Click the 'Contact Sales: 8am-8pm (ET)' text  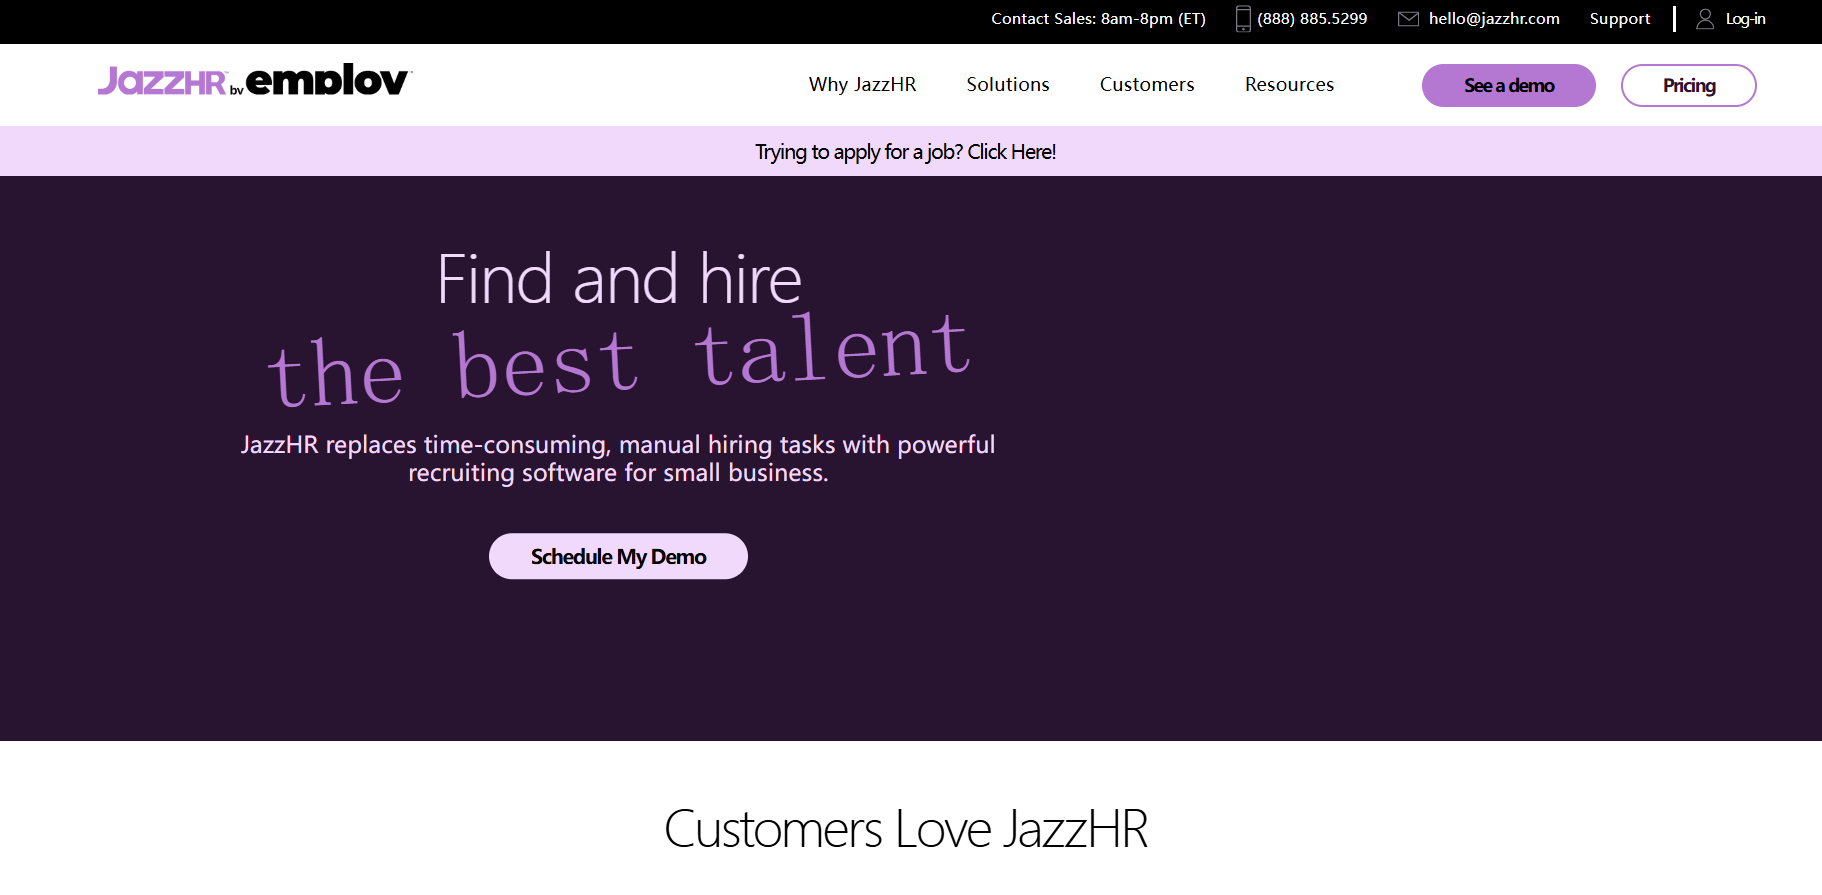point(1098,19)
